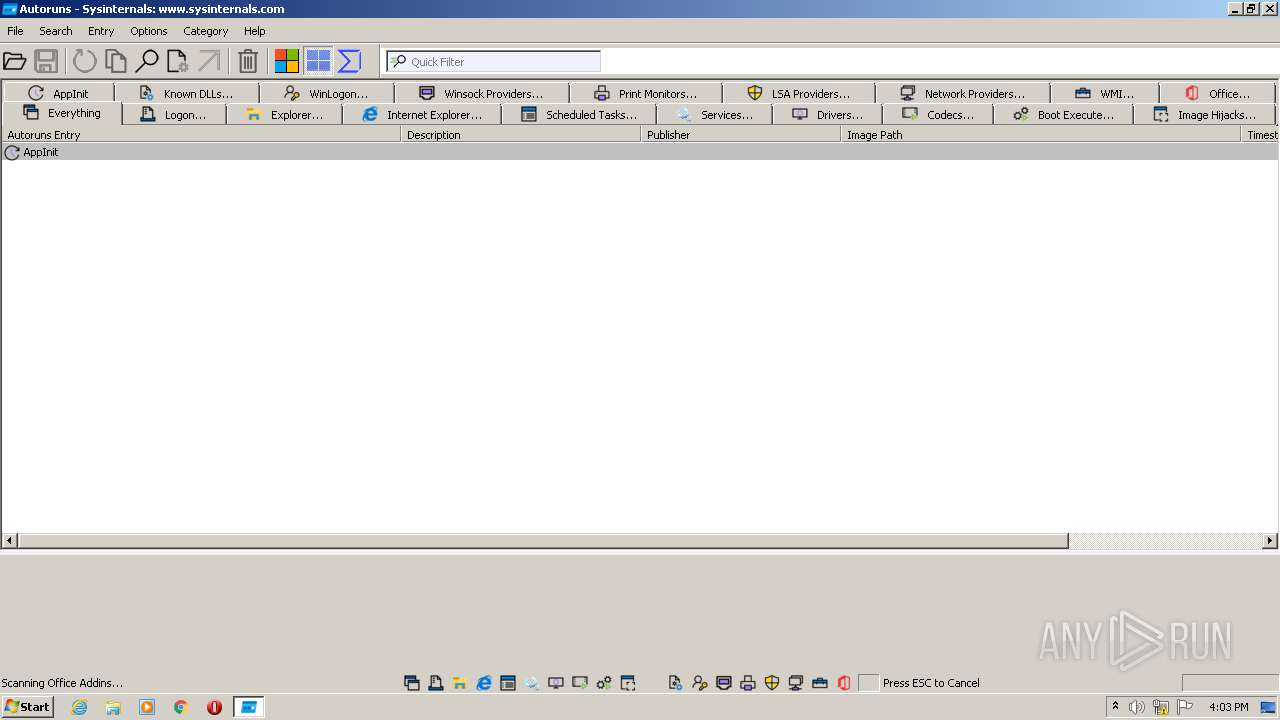Click the Boot Execute gears icon in the status bar
The width and height of the screenshot is (1280, 720).
(604, 683)
